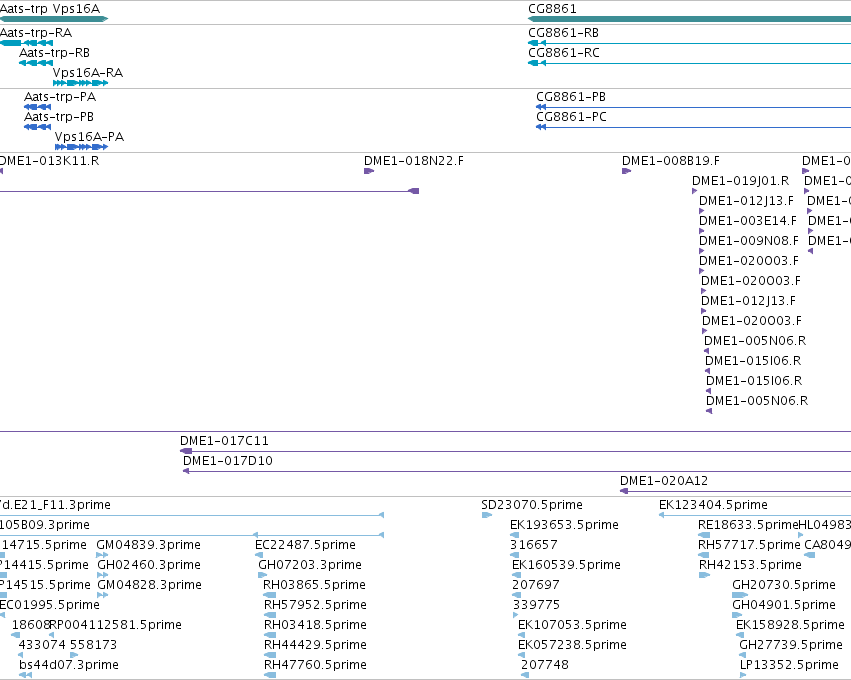Select the 207748 EST entry
851x680 pixels.
pyautogui.click(x=545, y=665)
